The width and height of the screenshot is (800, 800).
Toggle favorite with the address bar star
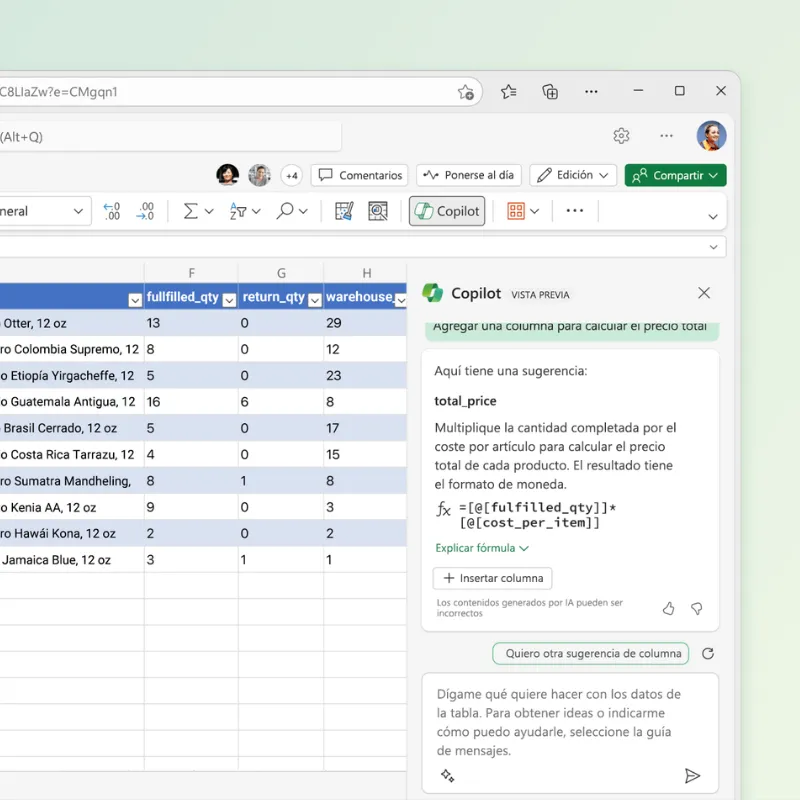point(466,90)
